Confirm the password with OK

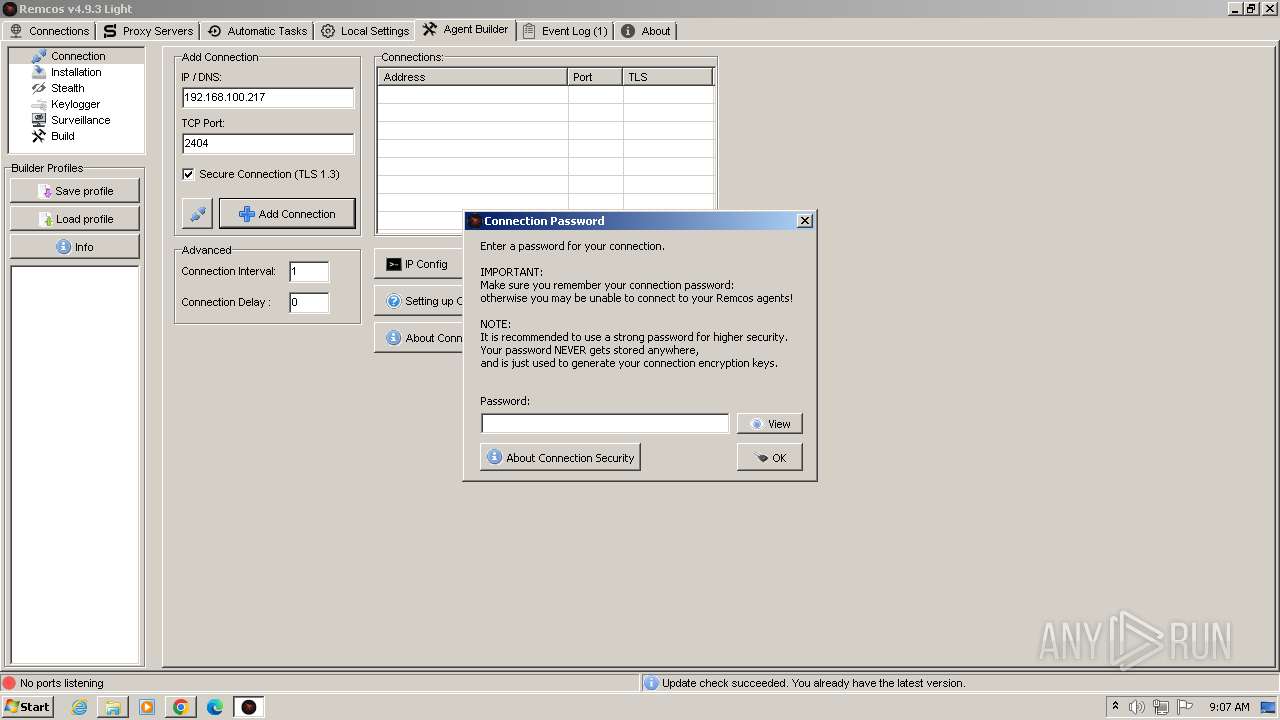pyautogui.click(x=770, y=458)
